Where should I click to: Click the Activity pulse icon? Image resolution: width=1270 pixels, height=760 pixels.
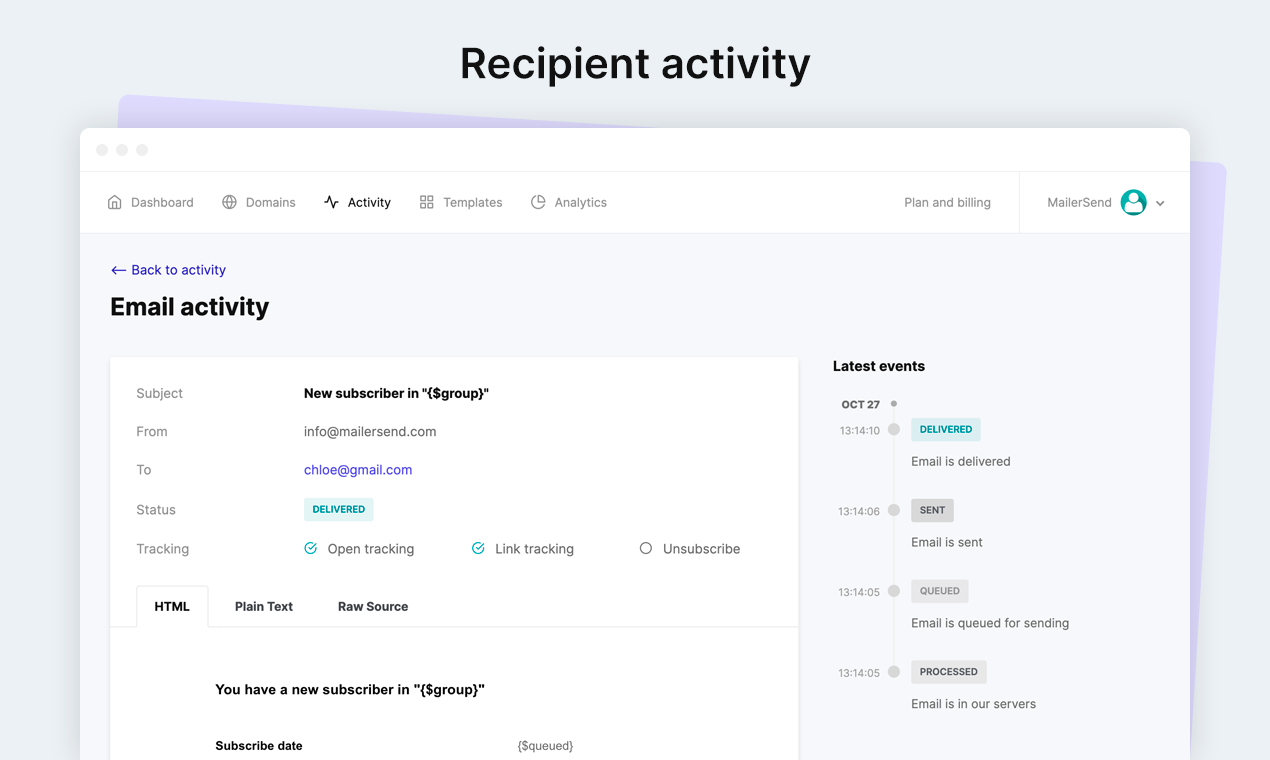(x=331, y=202)
